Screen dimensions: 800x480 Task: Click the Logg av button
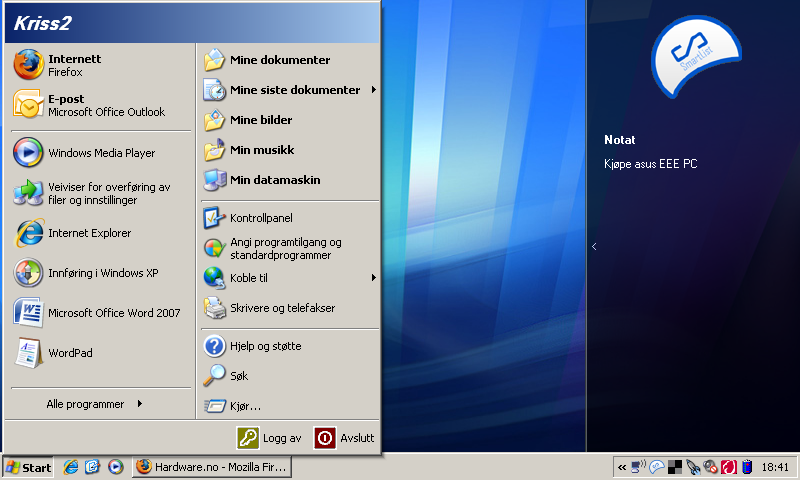click(x=269, y=438)
